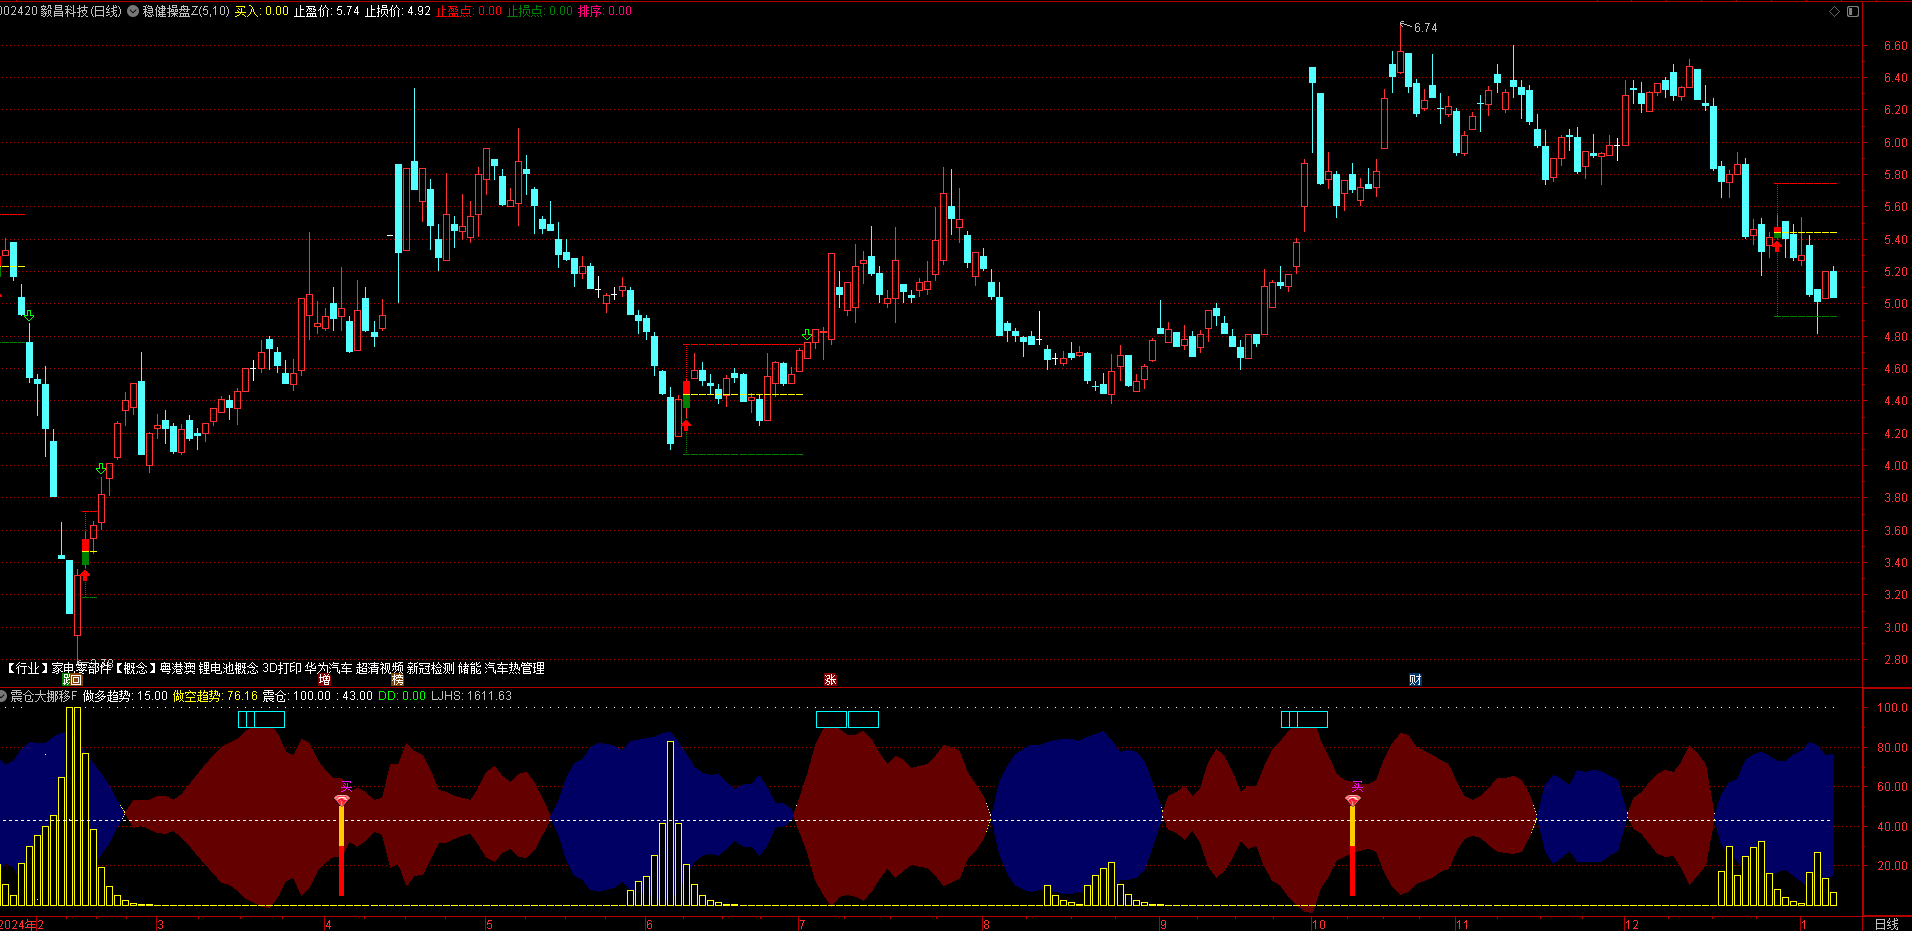Open the 汽车热管理 concept link
Image resolution: width=1912 pixels, height=931 pixels.
[515, 668]
